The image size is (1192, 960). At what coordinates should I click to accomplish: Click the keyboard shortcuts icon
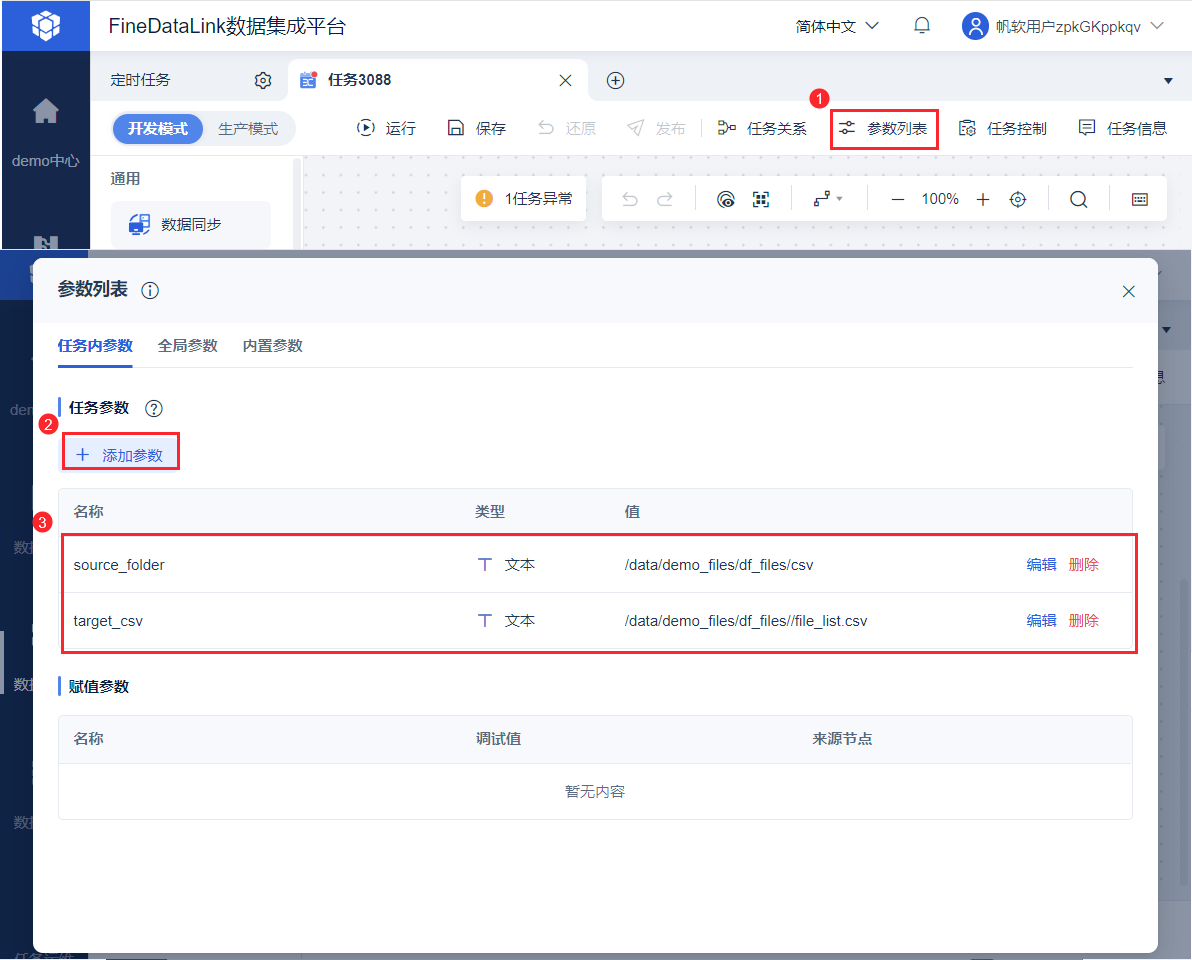coord(1140,199)
